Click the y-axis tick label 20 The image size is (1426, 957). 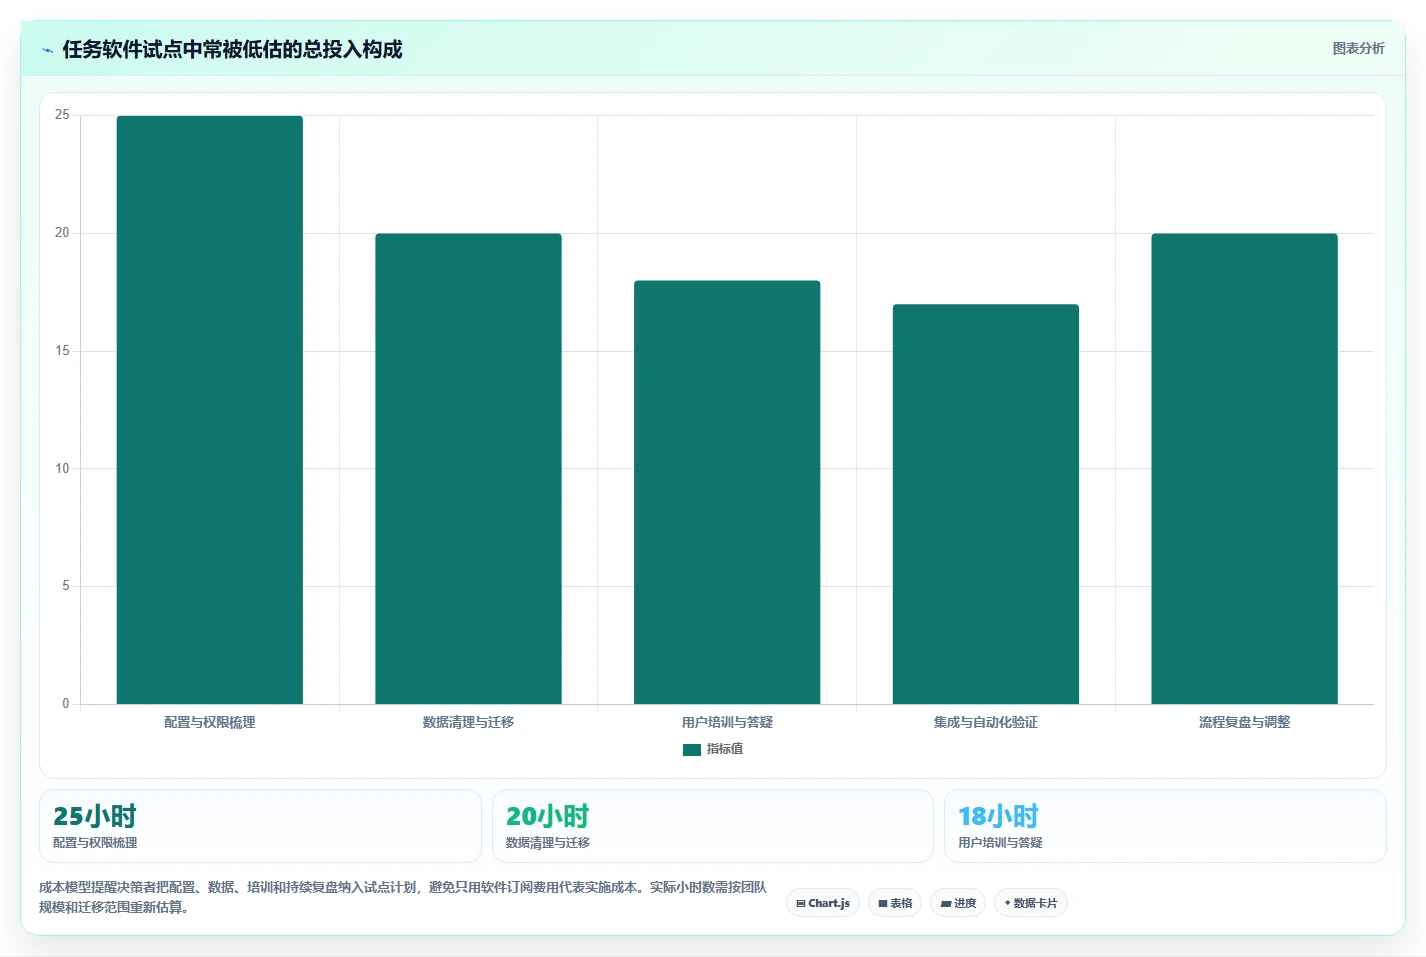click(x=62, y=233)
